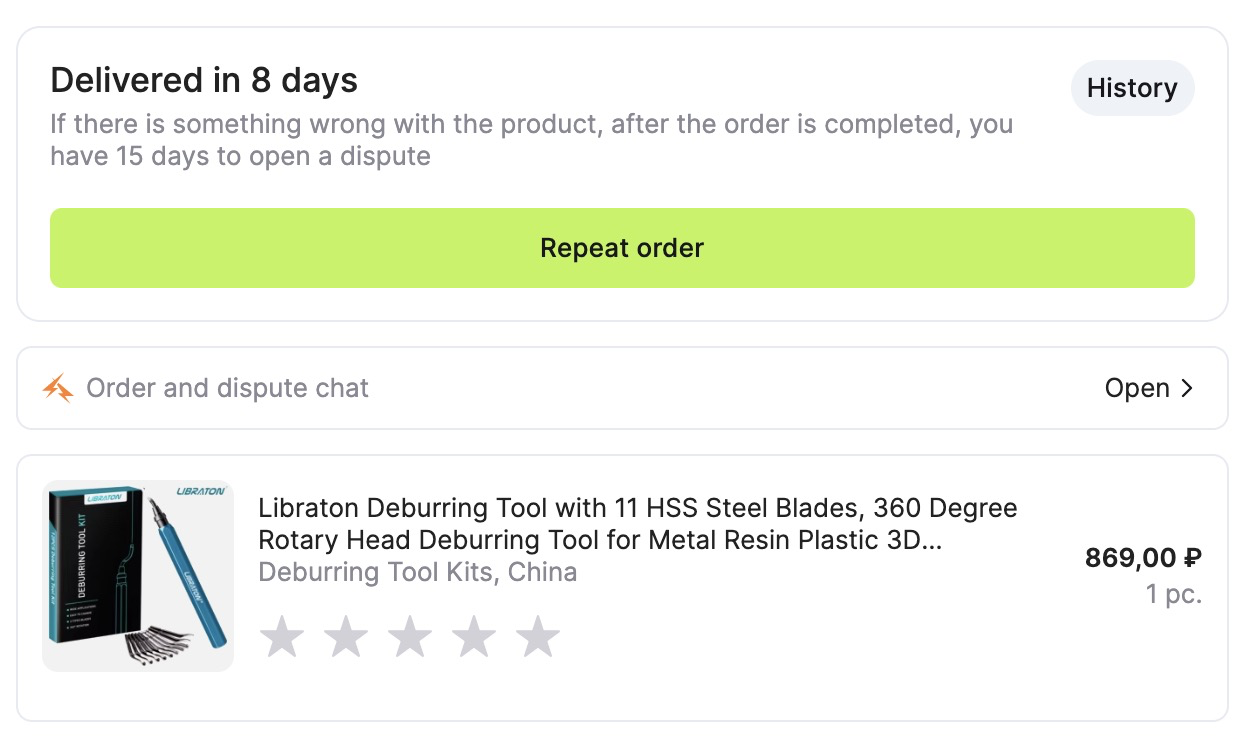Open the Libraton deburring tool thumbnail
1252x746 pixels.
(x=138, y=576)
